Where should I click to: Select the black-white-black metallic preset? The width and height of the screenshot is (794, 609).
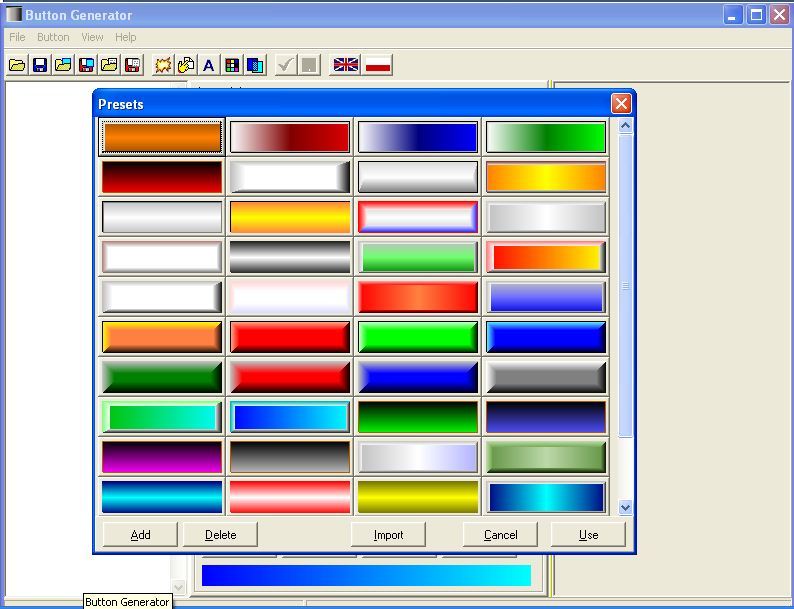pos(290,257)
